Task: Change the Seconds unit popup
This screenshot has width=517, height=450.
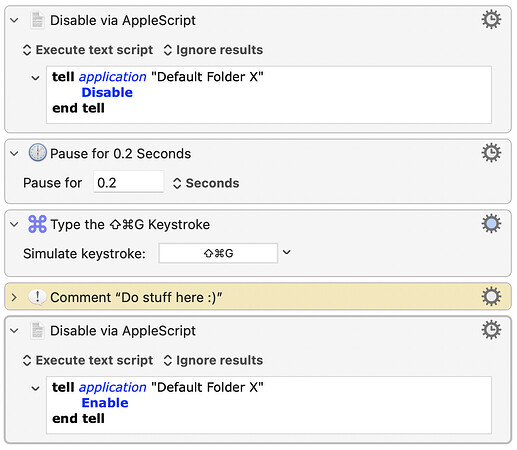Action: click(x=206, y=183)
